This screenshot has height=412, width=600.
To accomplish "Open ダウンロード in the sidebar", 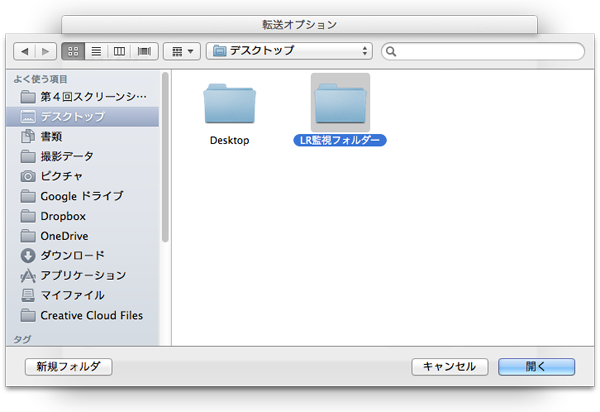I will 71,255.
